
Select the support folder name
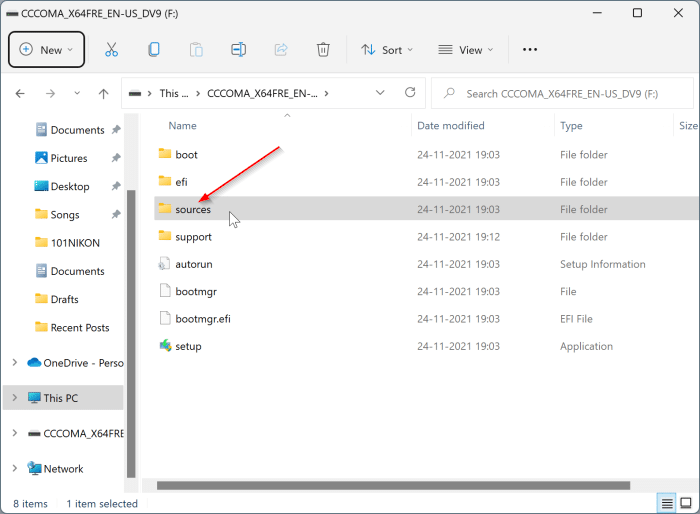193,237
